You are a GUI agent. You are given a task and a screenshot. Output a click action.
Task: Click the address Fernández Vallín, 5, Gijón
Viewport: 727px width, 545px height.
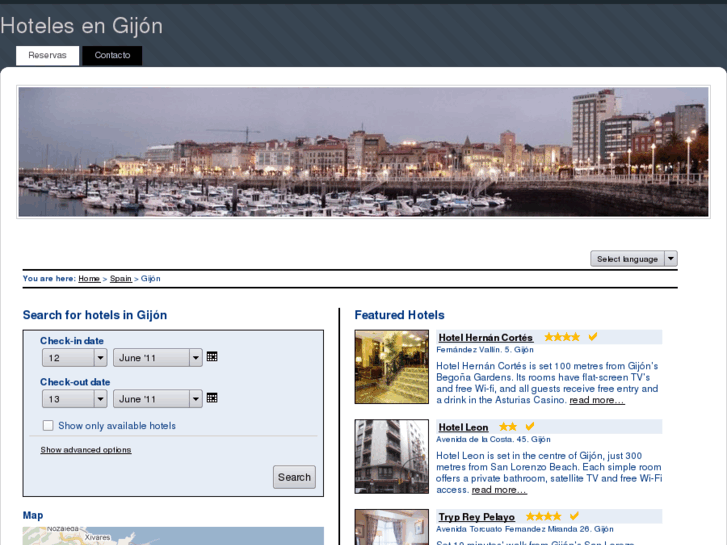pos(485,350)
